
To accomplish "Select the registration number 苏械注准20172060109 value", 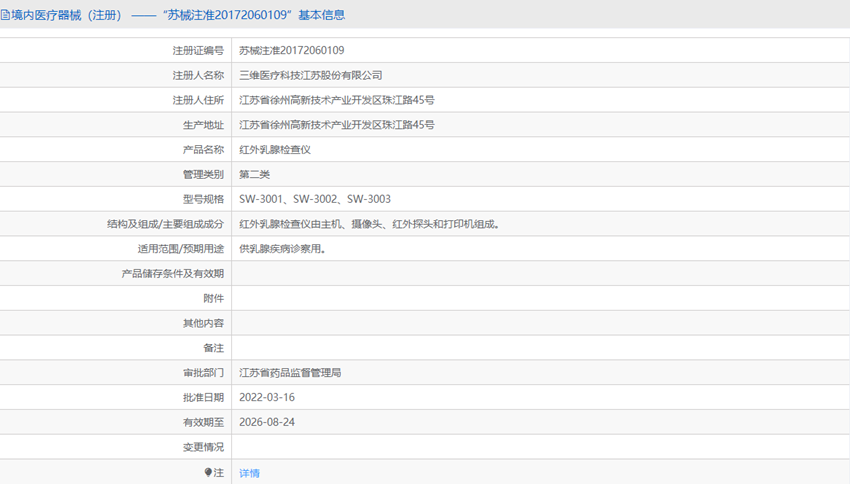I will [x=292, y=50].
